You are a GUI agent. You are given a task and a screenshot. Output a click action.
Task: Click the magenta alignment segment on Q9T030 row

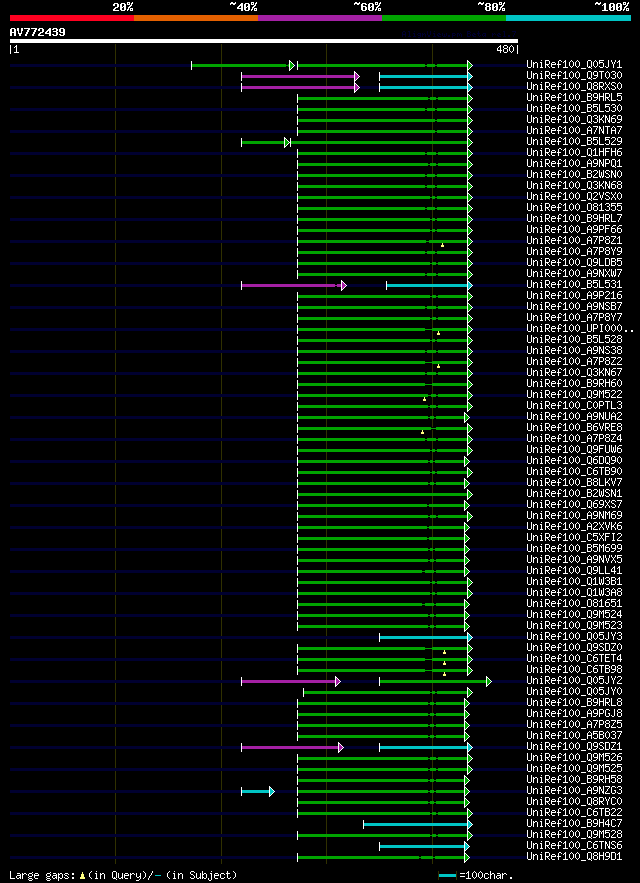pyautogui.click(x=298, y=76)
